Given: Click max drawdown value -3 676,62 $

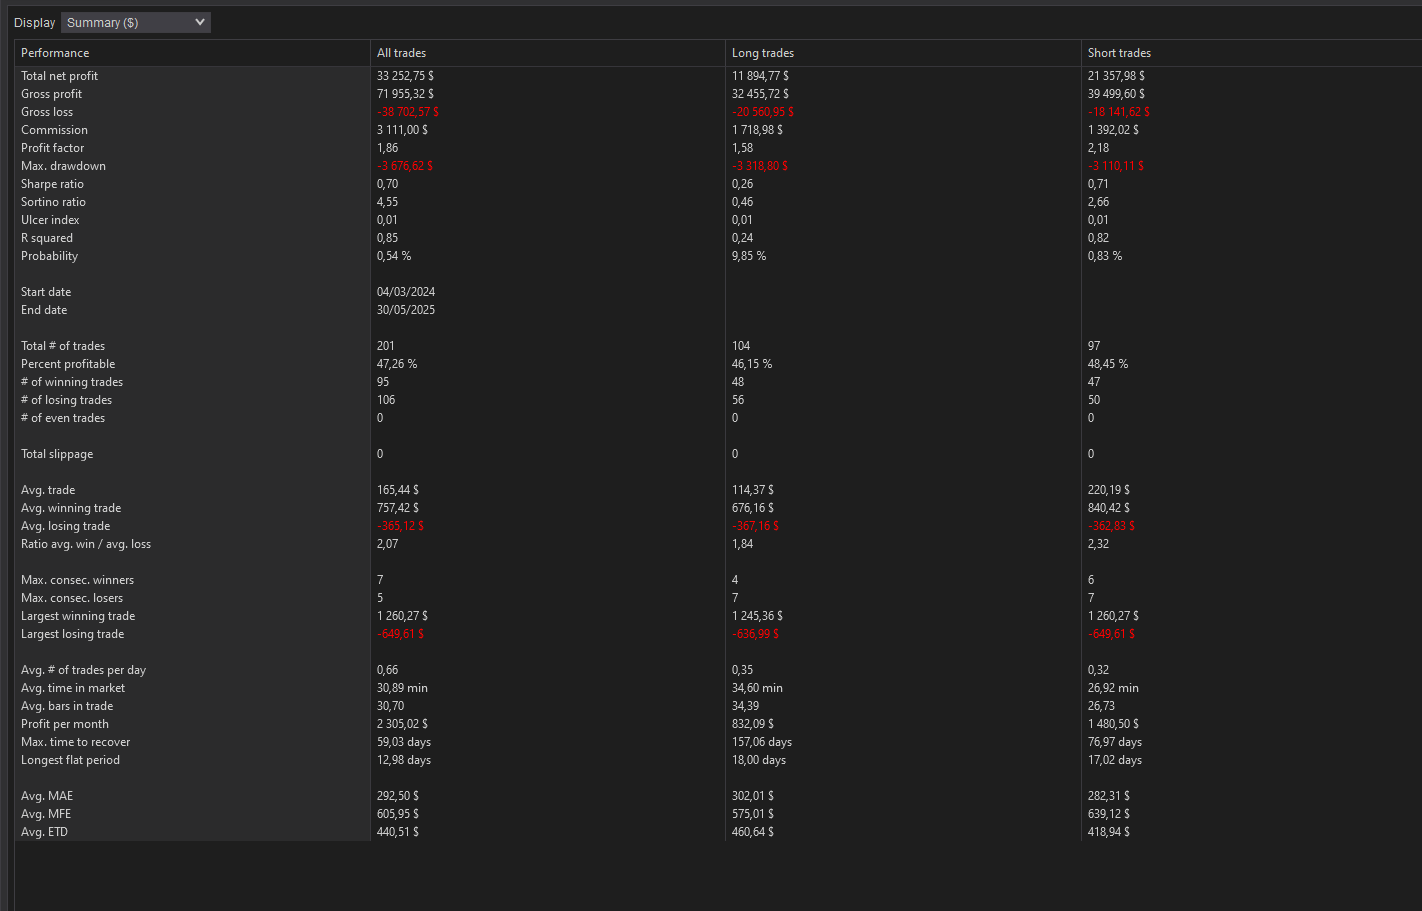Looking at the screenshot, I should 405,166.
